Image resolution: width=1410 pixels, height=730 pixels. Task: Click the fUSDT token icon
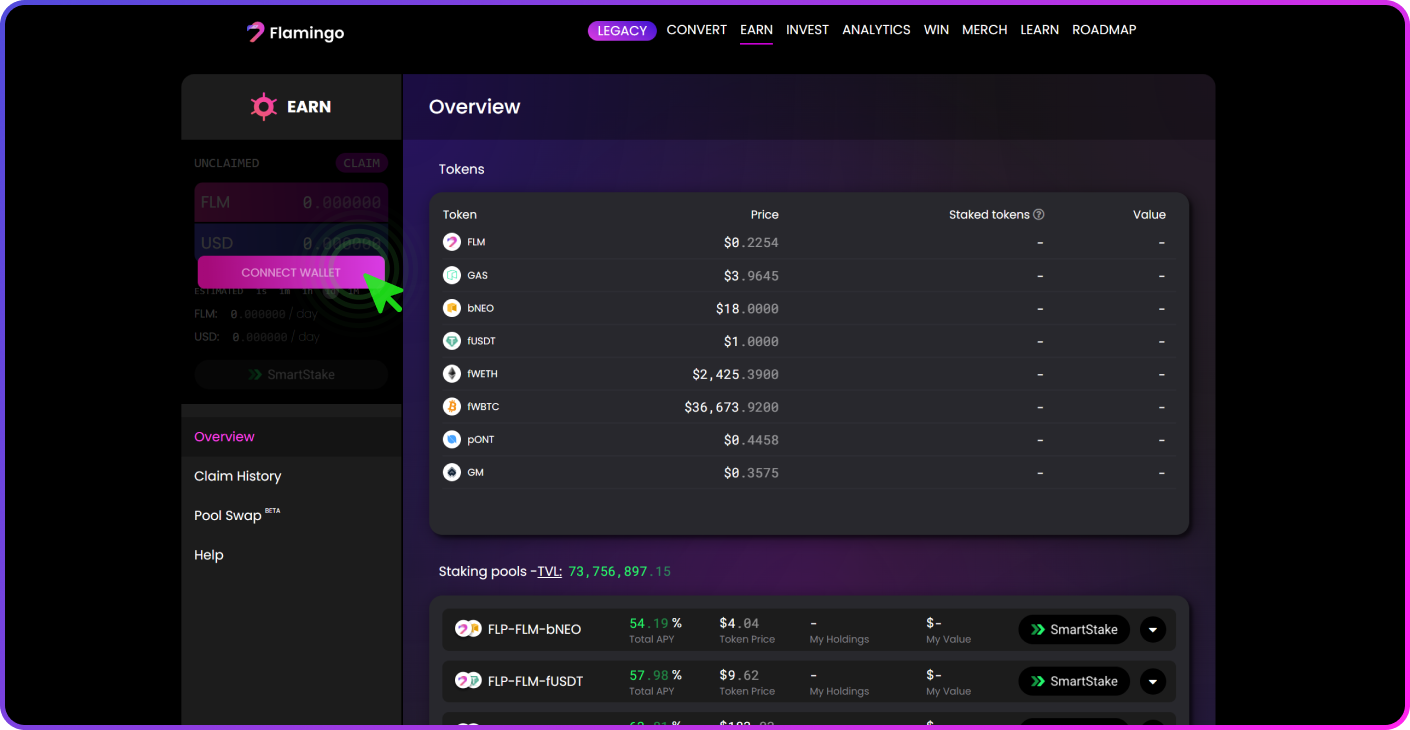452,341
